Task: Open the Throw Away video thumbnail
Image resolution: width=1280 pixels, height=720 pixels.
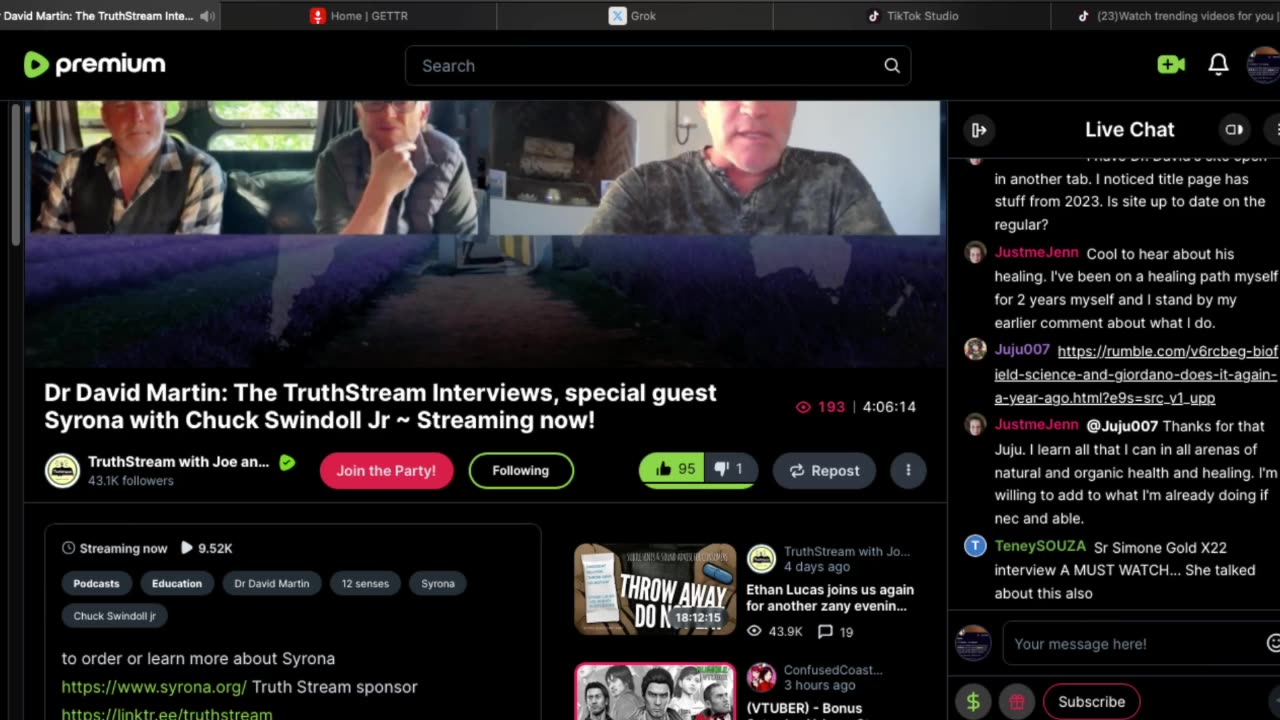Action: point(655,589)
